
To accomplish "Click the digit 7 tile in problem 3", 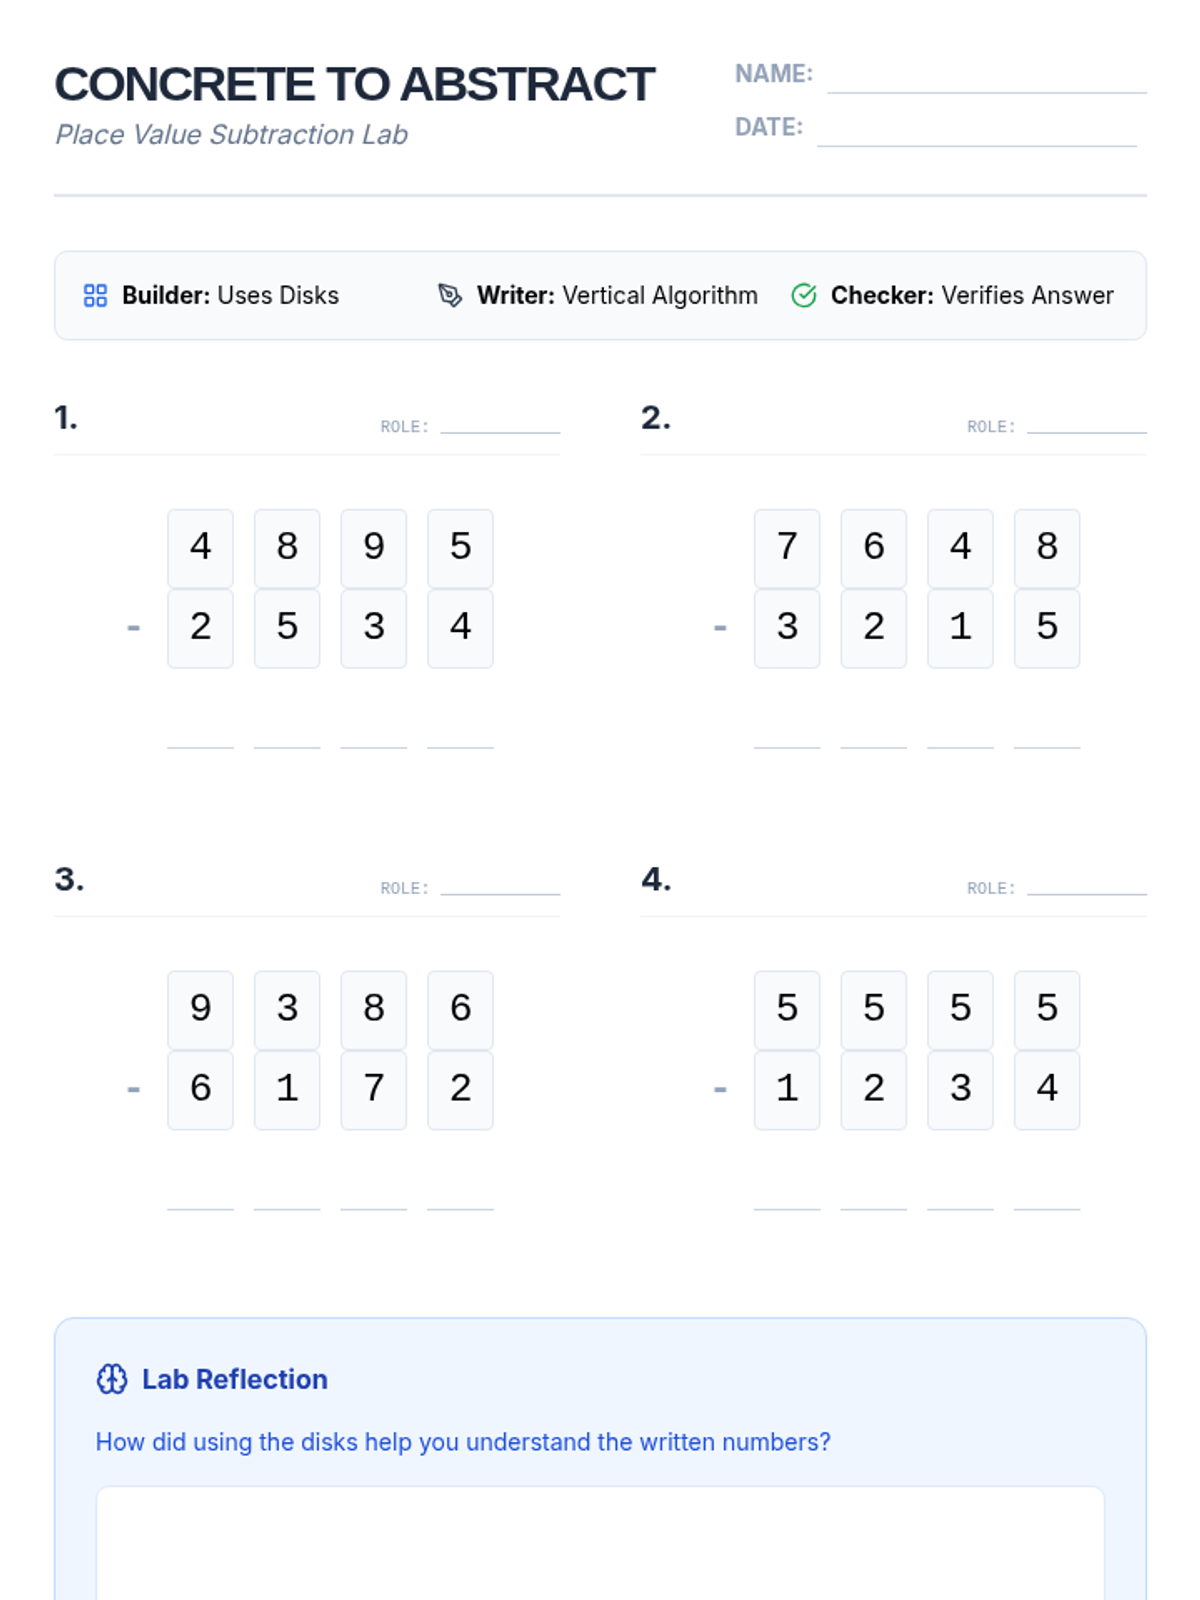I will pyautogui.click(x=374, y=1090).
